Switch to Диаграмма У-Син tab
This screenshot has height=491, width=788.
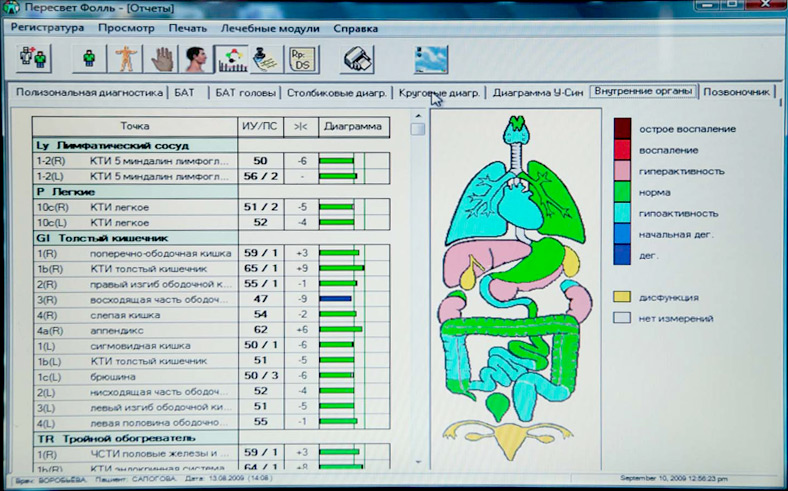(538, 92)
